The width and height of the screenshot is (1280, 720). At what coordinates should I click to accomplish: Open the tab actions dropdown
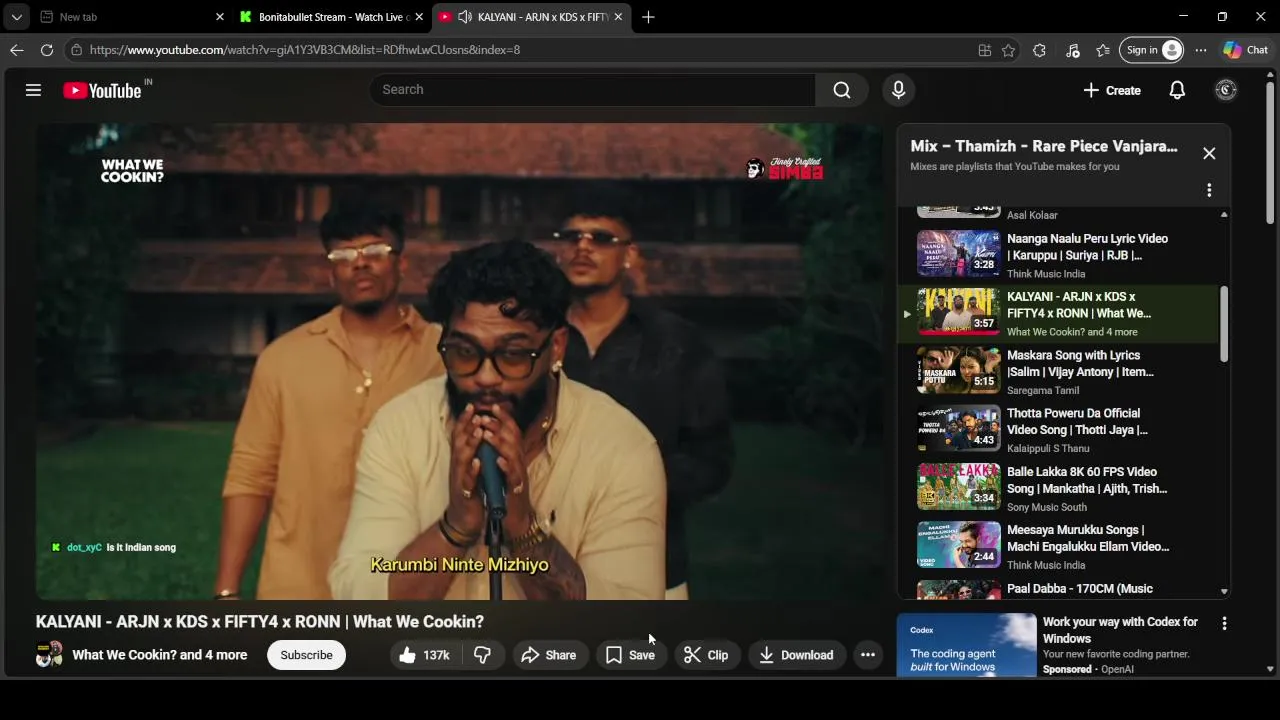click(16, 17)
